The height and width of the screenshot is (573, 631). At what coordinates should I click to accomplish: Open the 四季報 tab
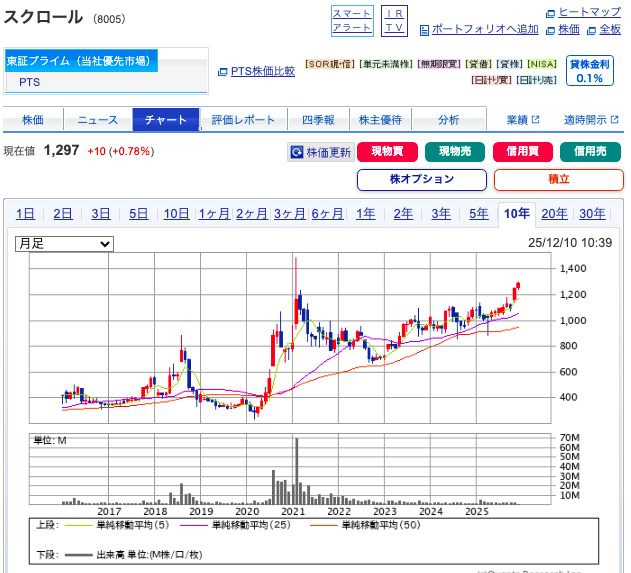click(318, 120)
